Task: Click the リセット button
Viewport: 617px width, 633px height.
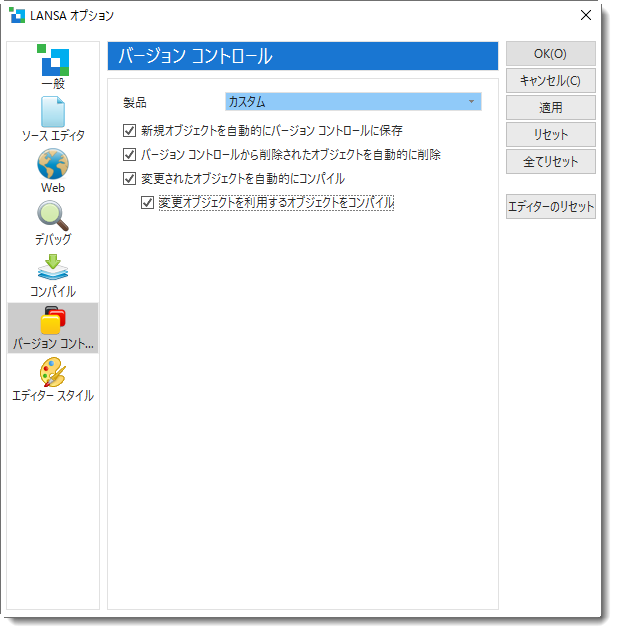Action: [550, 135]
